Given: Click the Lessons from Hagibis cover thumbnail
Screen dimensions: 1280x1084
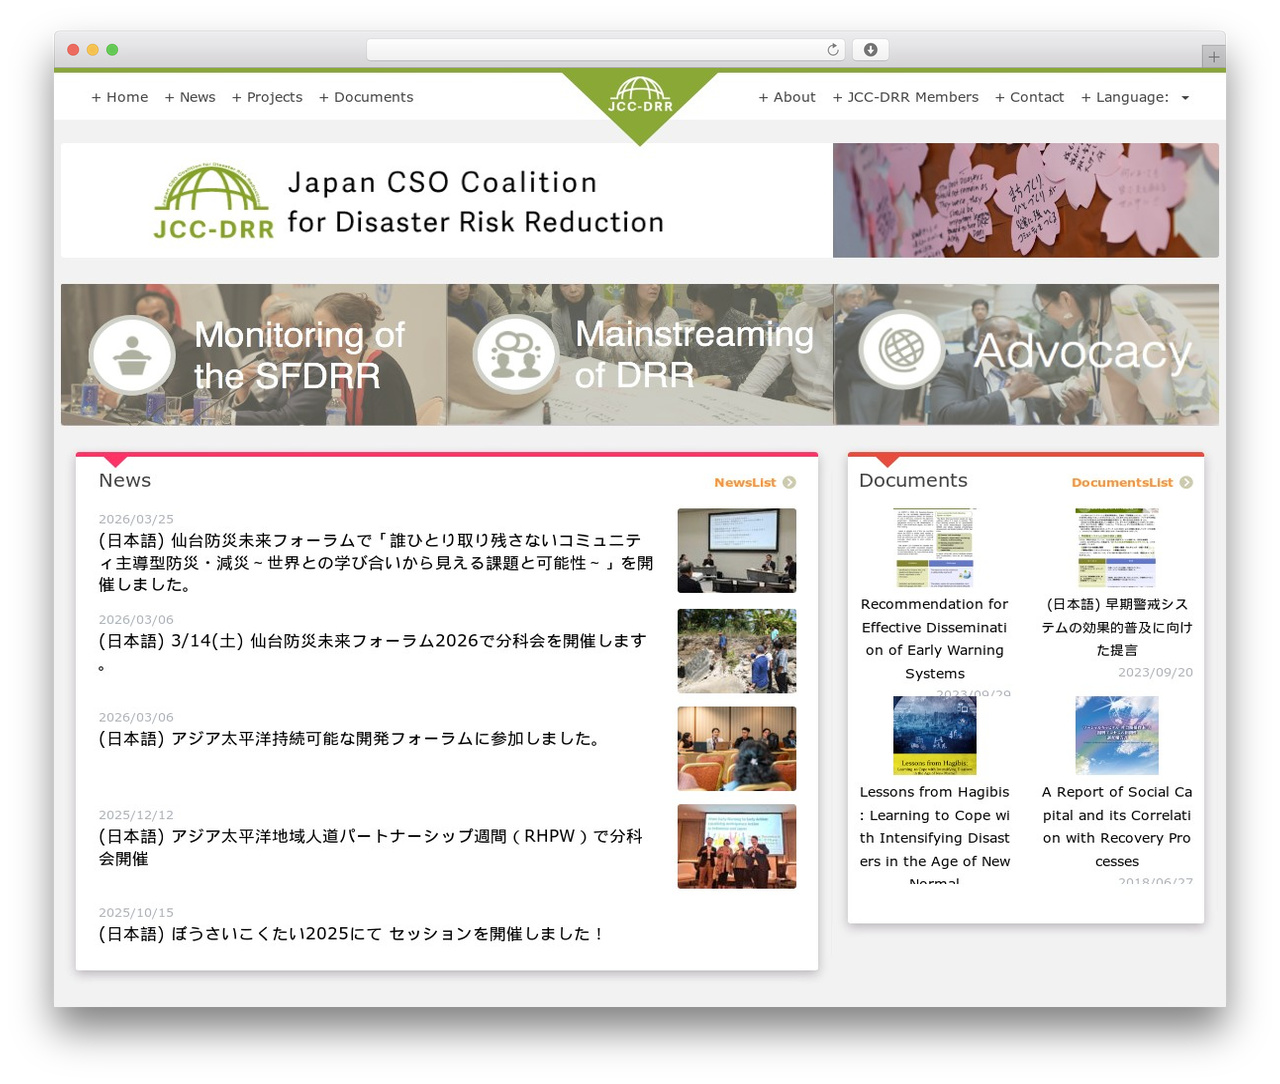Looking at the screenshot, I should pyautogui.click(x=935, y=736).
